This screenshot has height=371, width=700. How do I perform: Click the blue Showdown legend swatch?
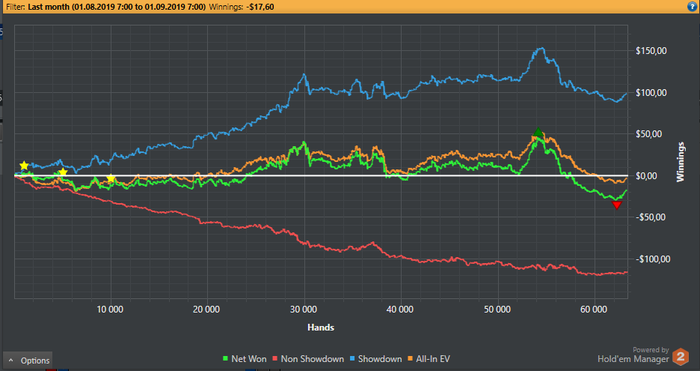(352, 359)
